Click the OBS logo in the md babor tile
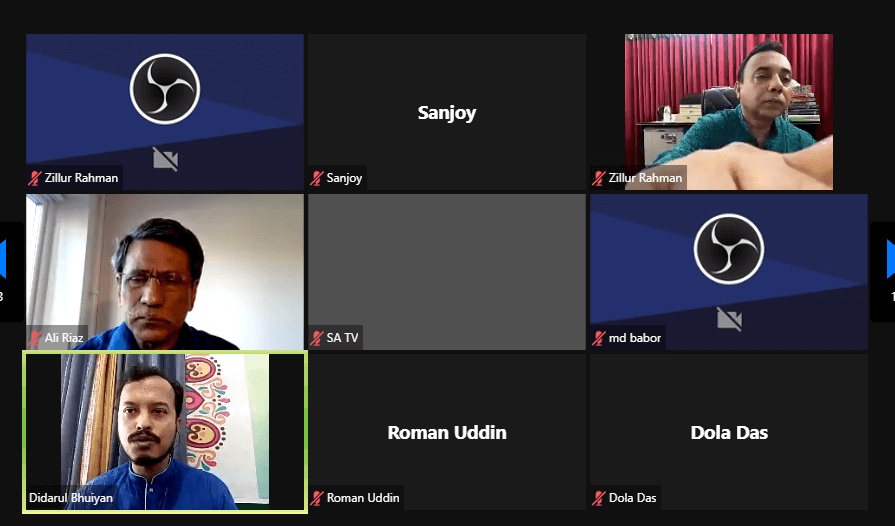This screenshot has height=526, width=895. pyautogui.click(x=729, y=249)
